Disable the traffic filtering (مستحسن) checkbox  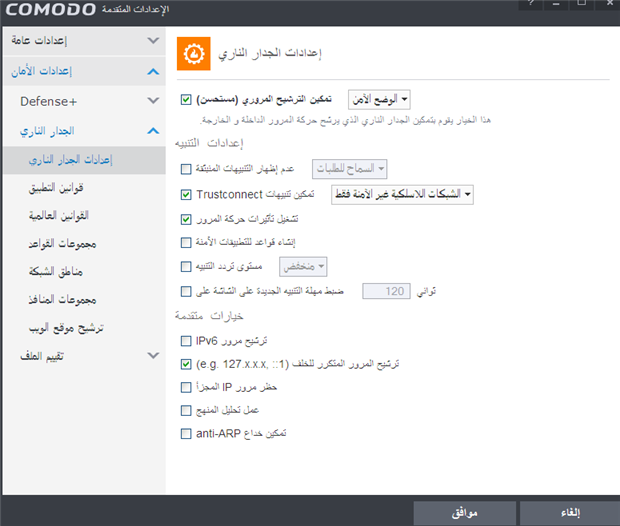click(x=187, y=100)
